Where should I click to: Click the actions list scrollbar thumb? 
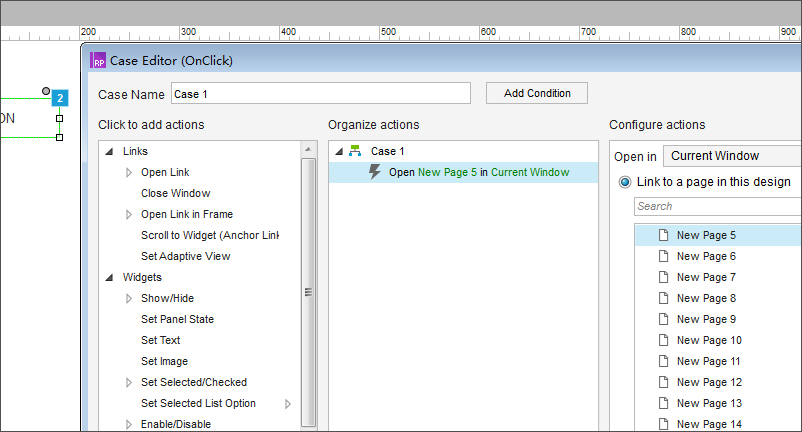click(x=308, y=292)
